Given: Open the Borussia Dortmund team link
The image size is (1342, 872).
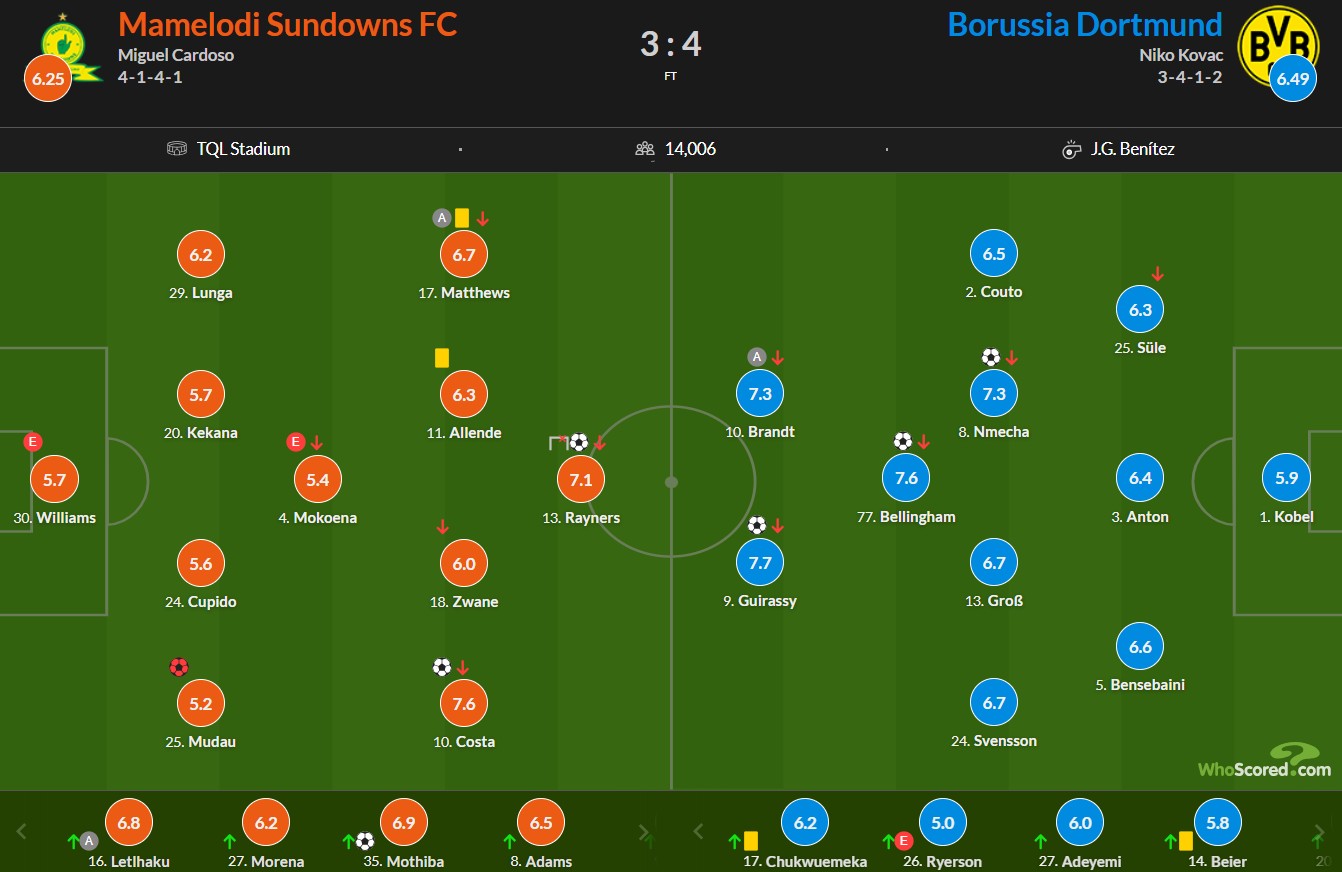Looking at the screenshot, I should click(x=1084, y=24).
